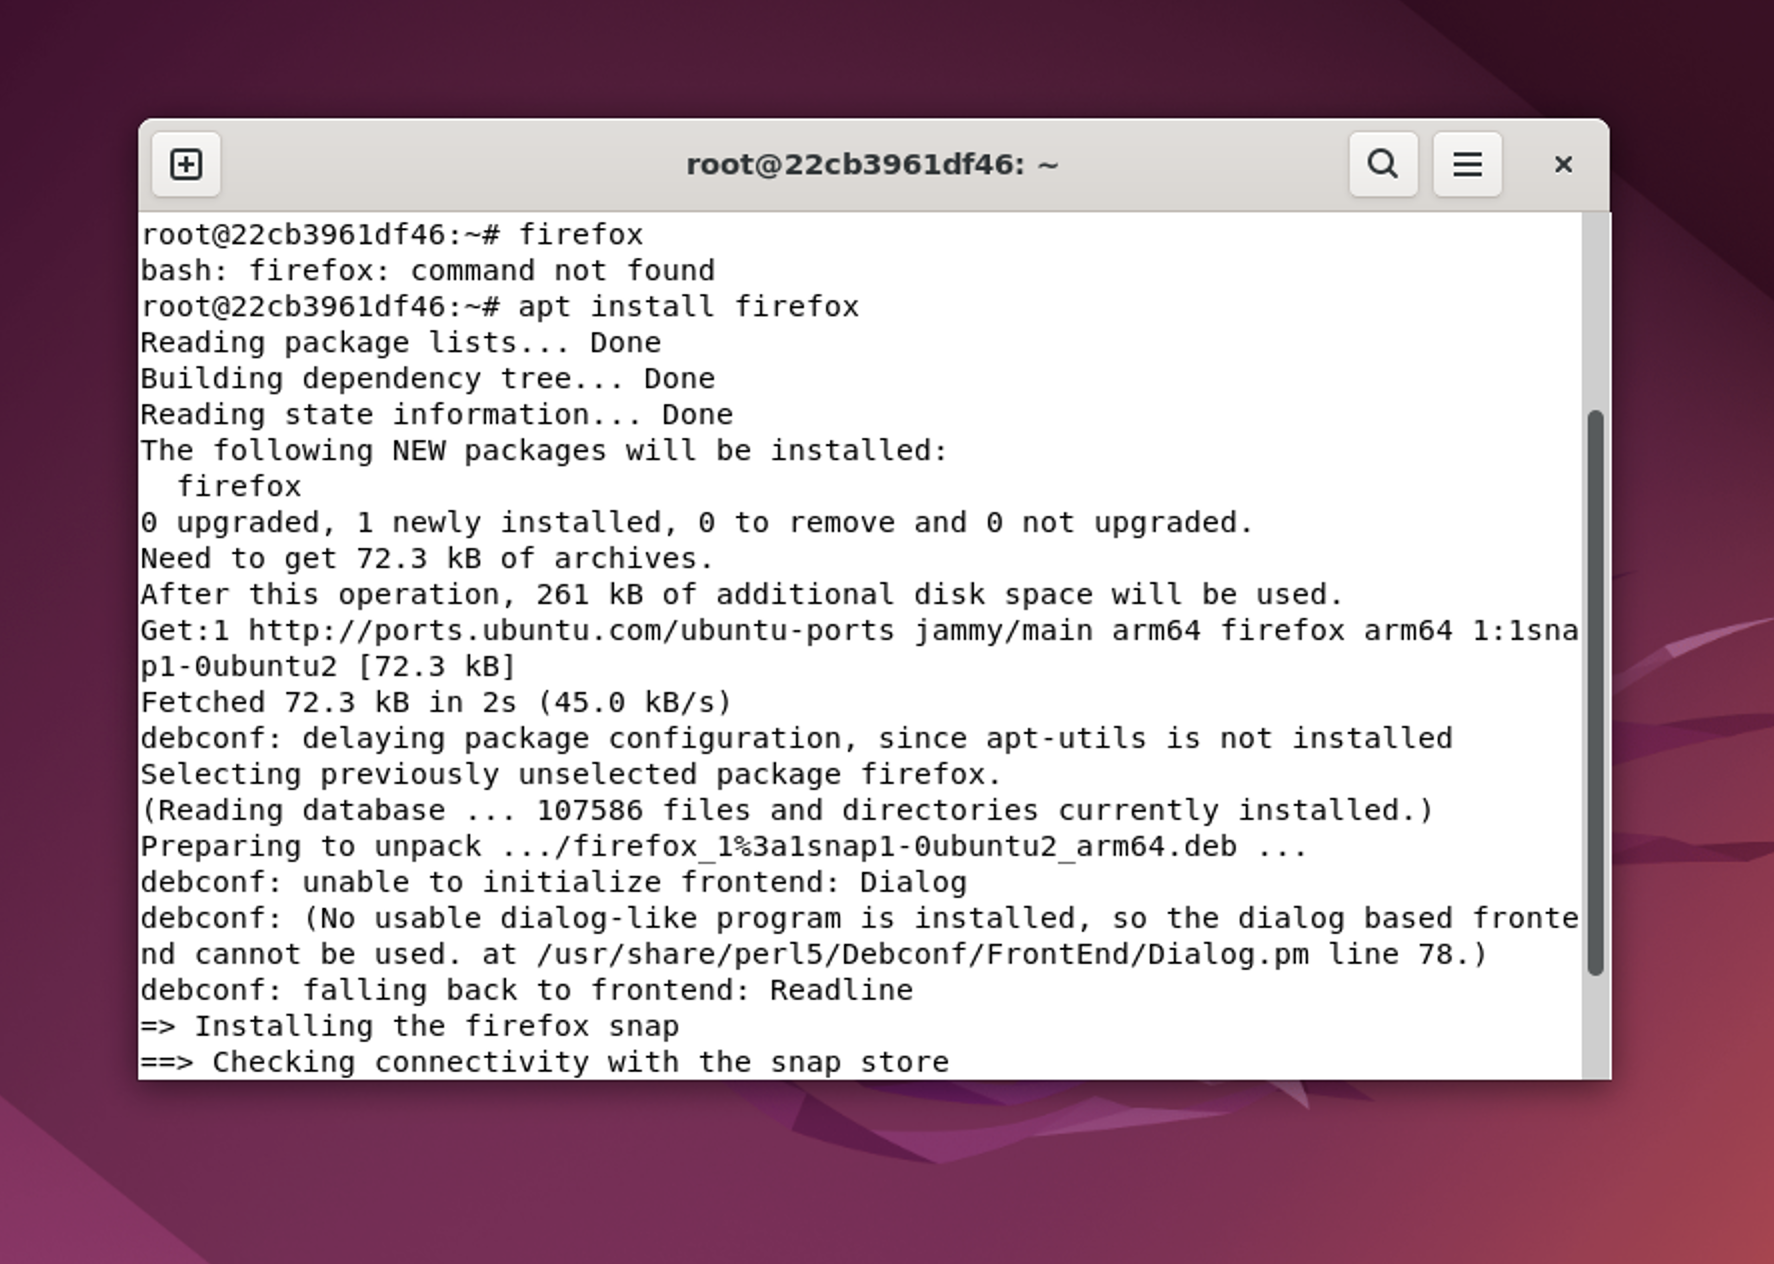Viewport: 1774px width, 1264px height.
Task: Click 'The following NEW packages will be installed:'
Action: click(x=544, y=450)
